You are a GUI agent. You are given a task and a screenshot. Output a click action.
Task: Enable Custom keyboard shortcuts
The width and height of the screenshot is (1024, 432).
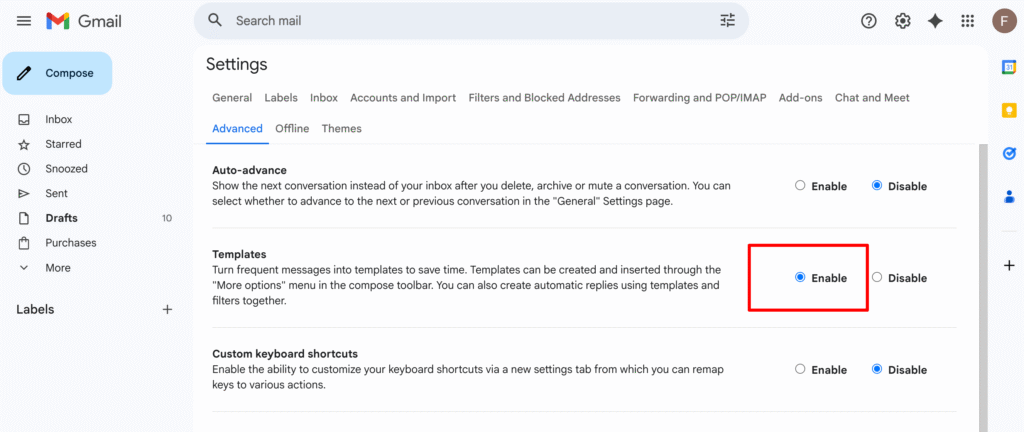(x=800, y=369)
